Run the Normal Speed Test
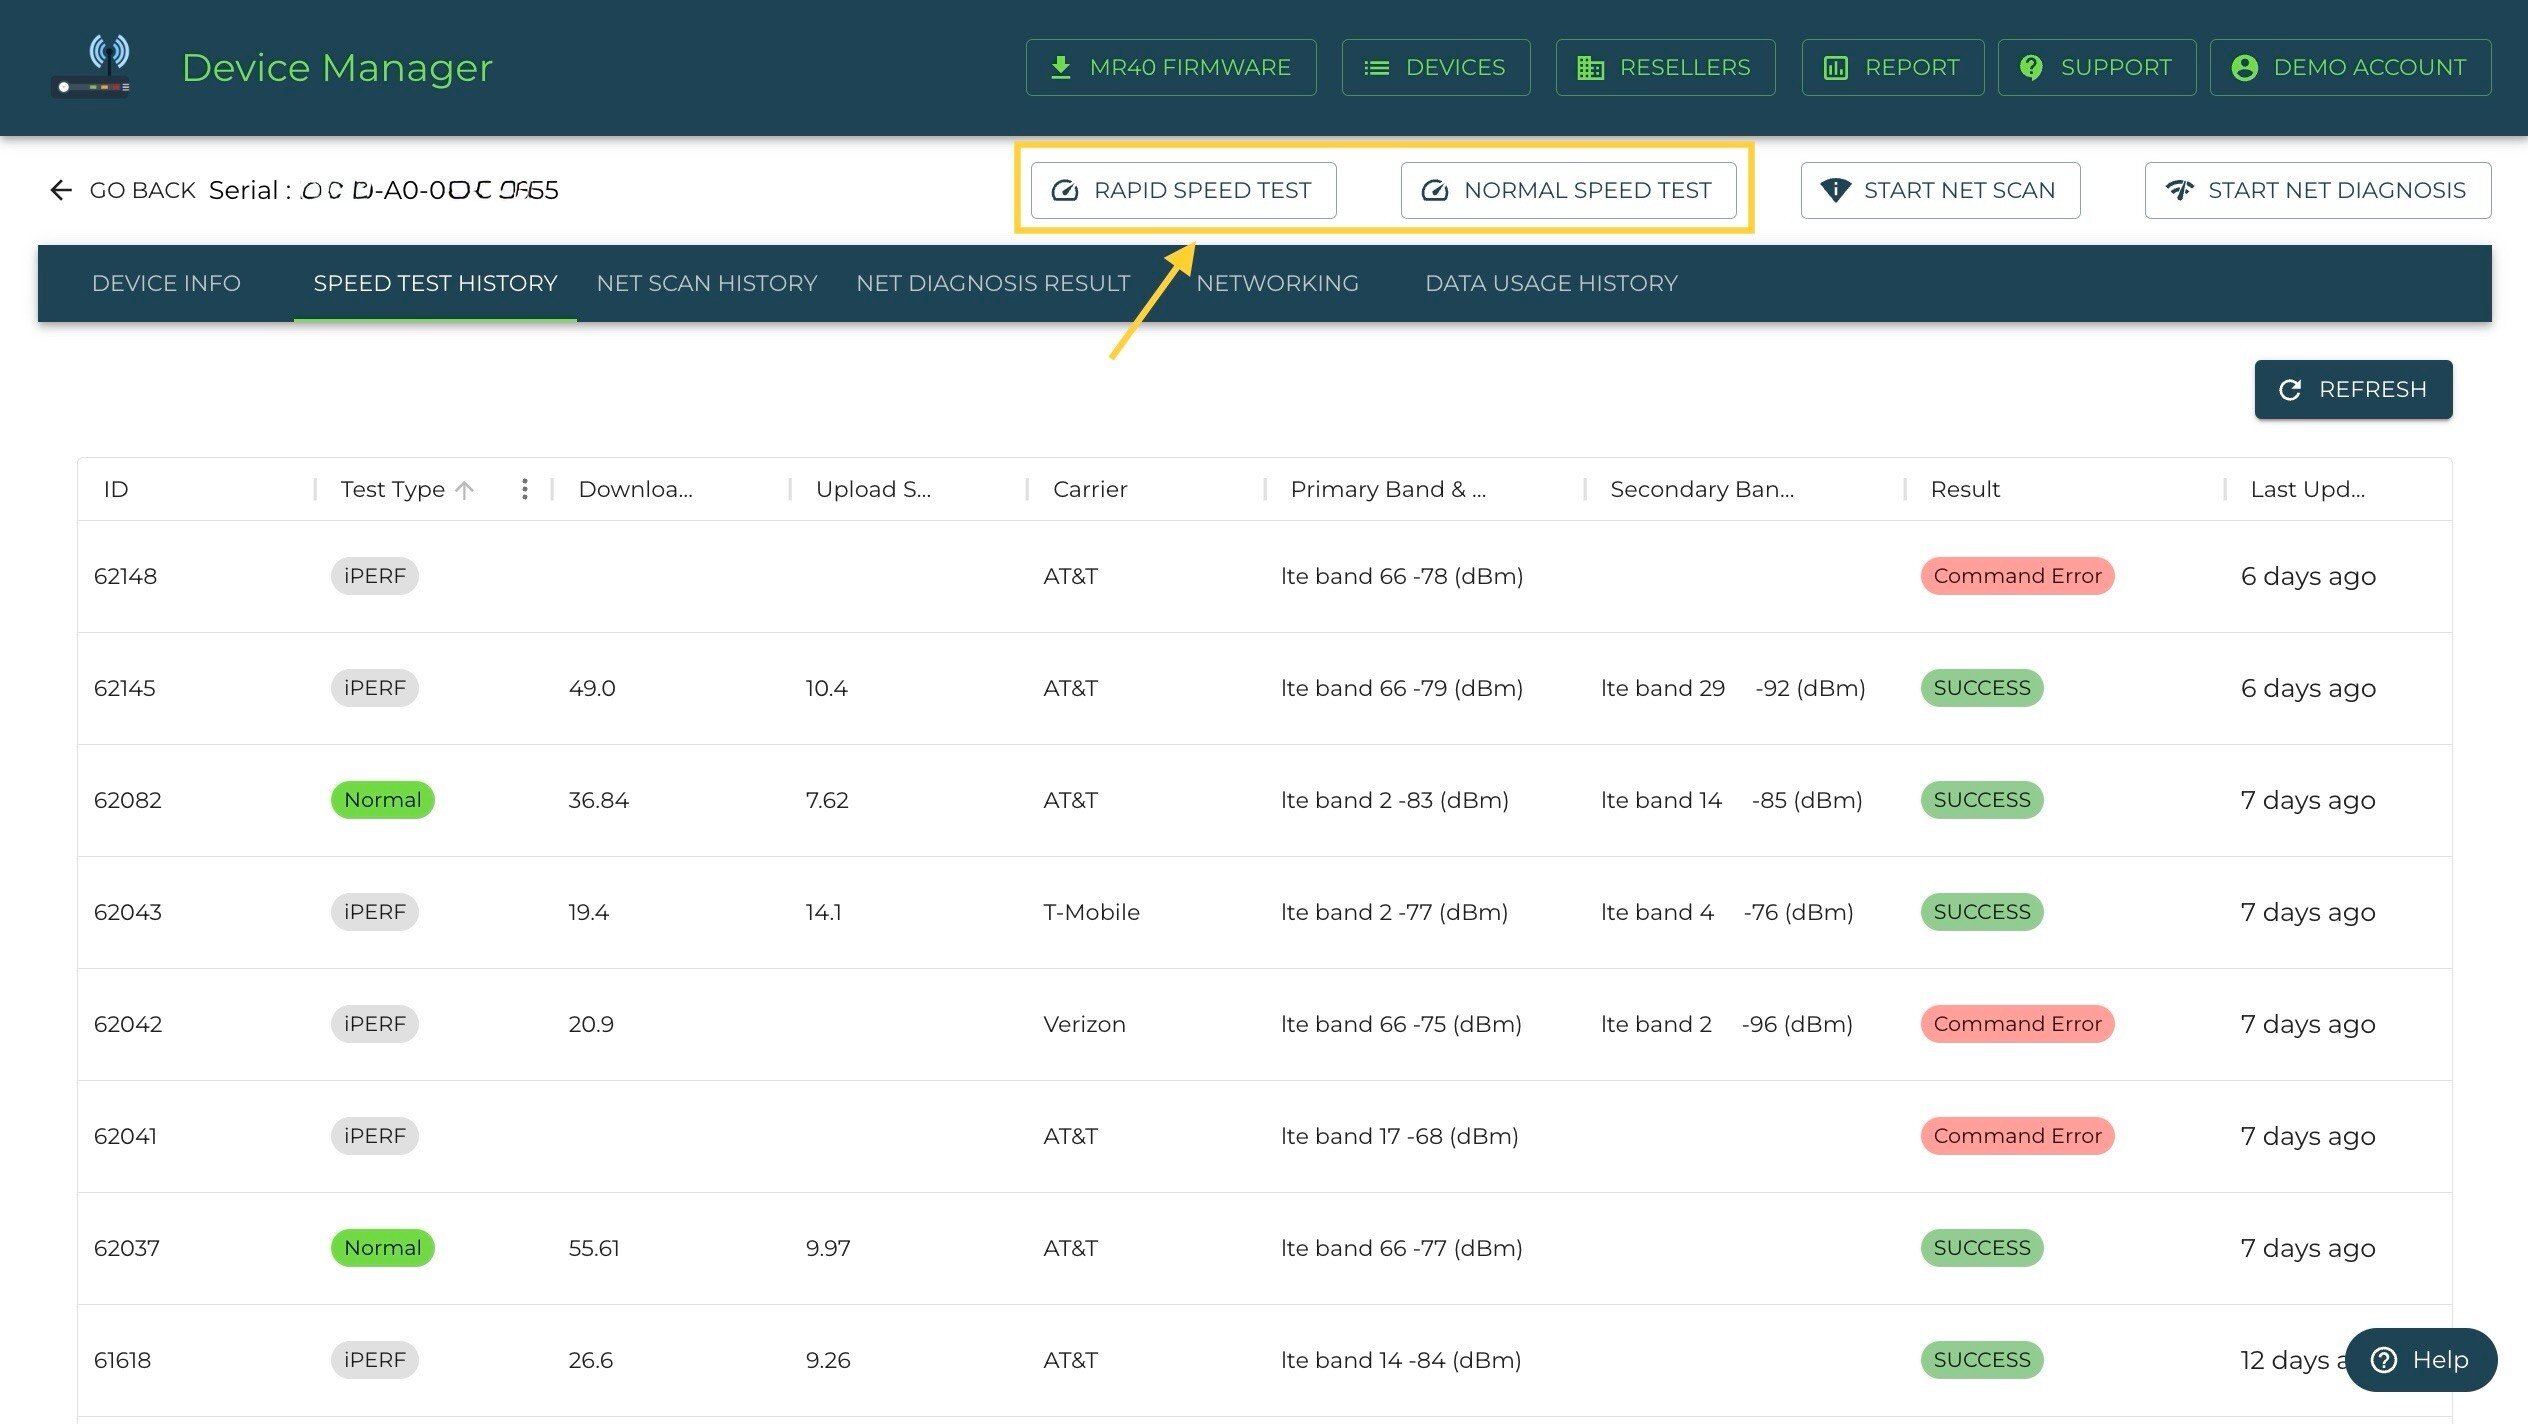2528x1424 pixels. [1567, 190]
